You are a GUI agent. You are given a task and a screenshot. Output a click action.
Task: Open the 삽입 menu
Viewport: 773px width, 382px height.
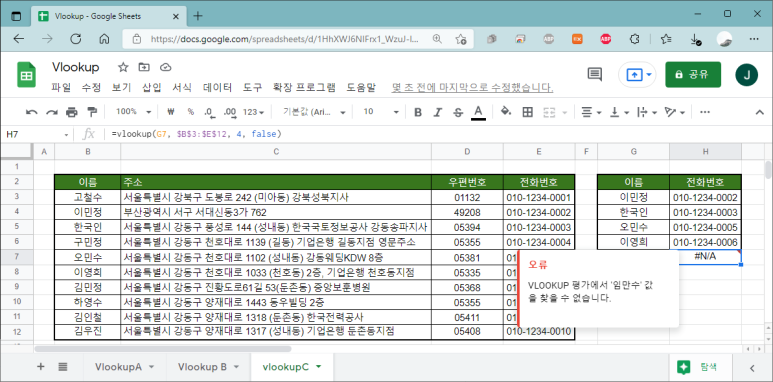[x=152, y=88]
